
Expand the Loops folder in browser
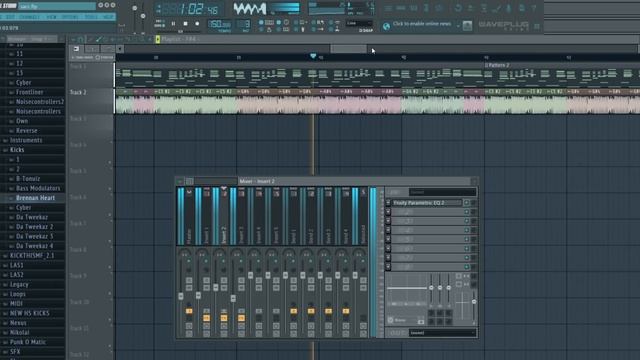tap(5, 294)
